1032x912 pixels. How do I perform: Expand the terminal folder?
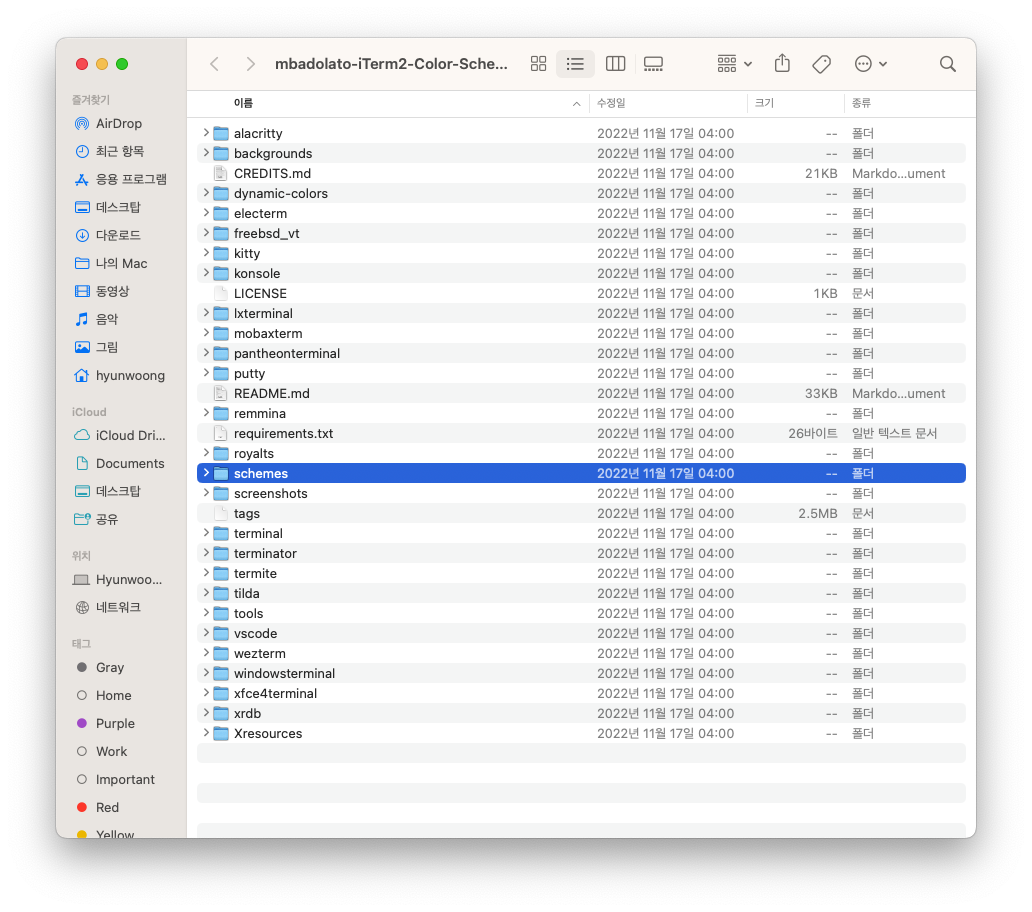[x=206, y=533]
